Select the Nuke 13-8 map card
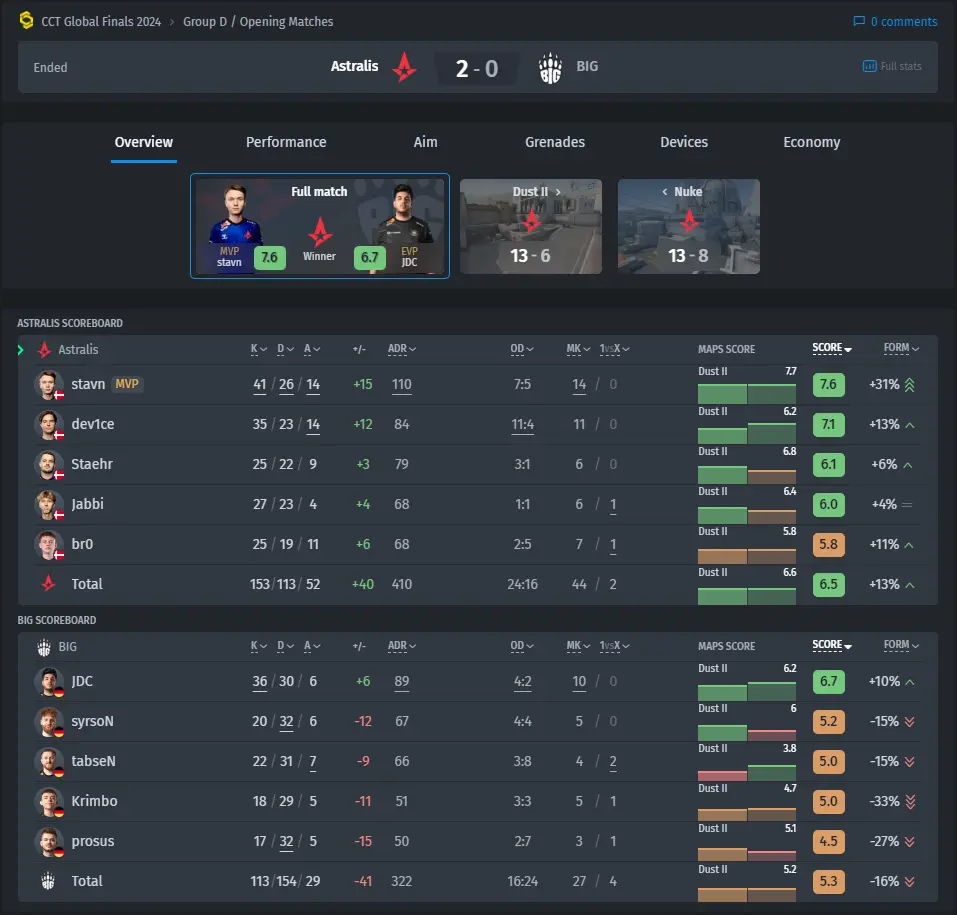The image size is (957, 915). (688, 226)
